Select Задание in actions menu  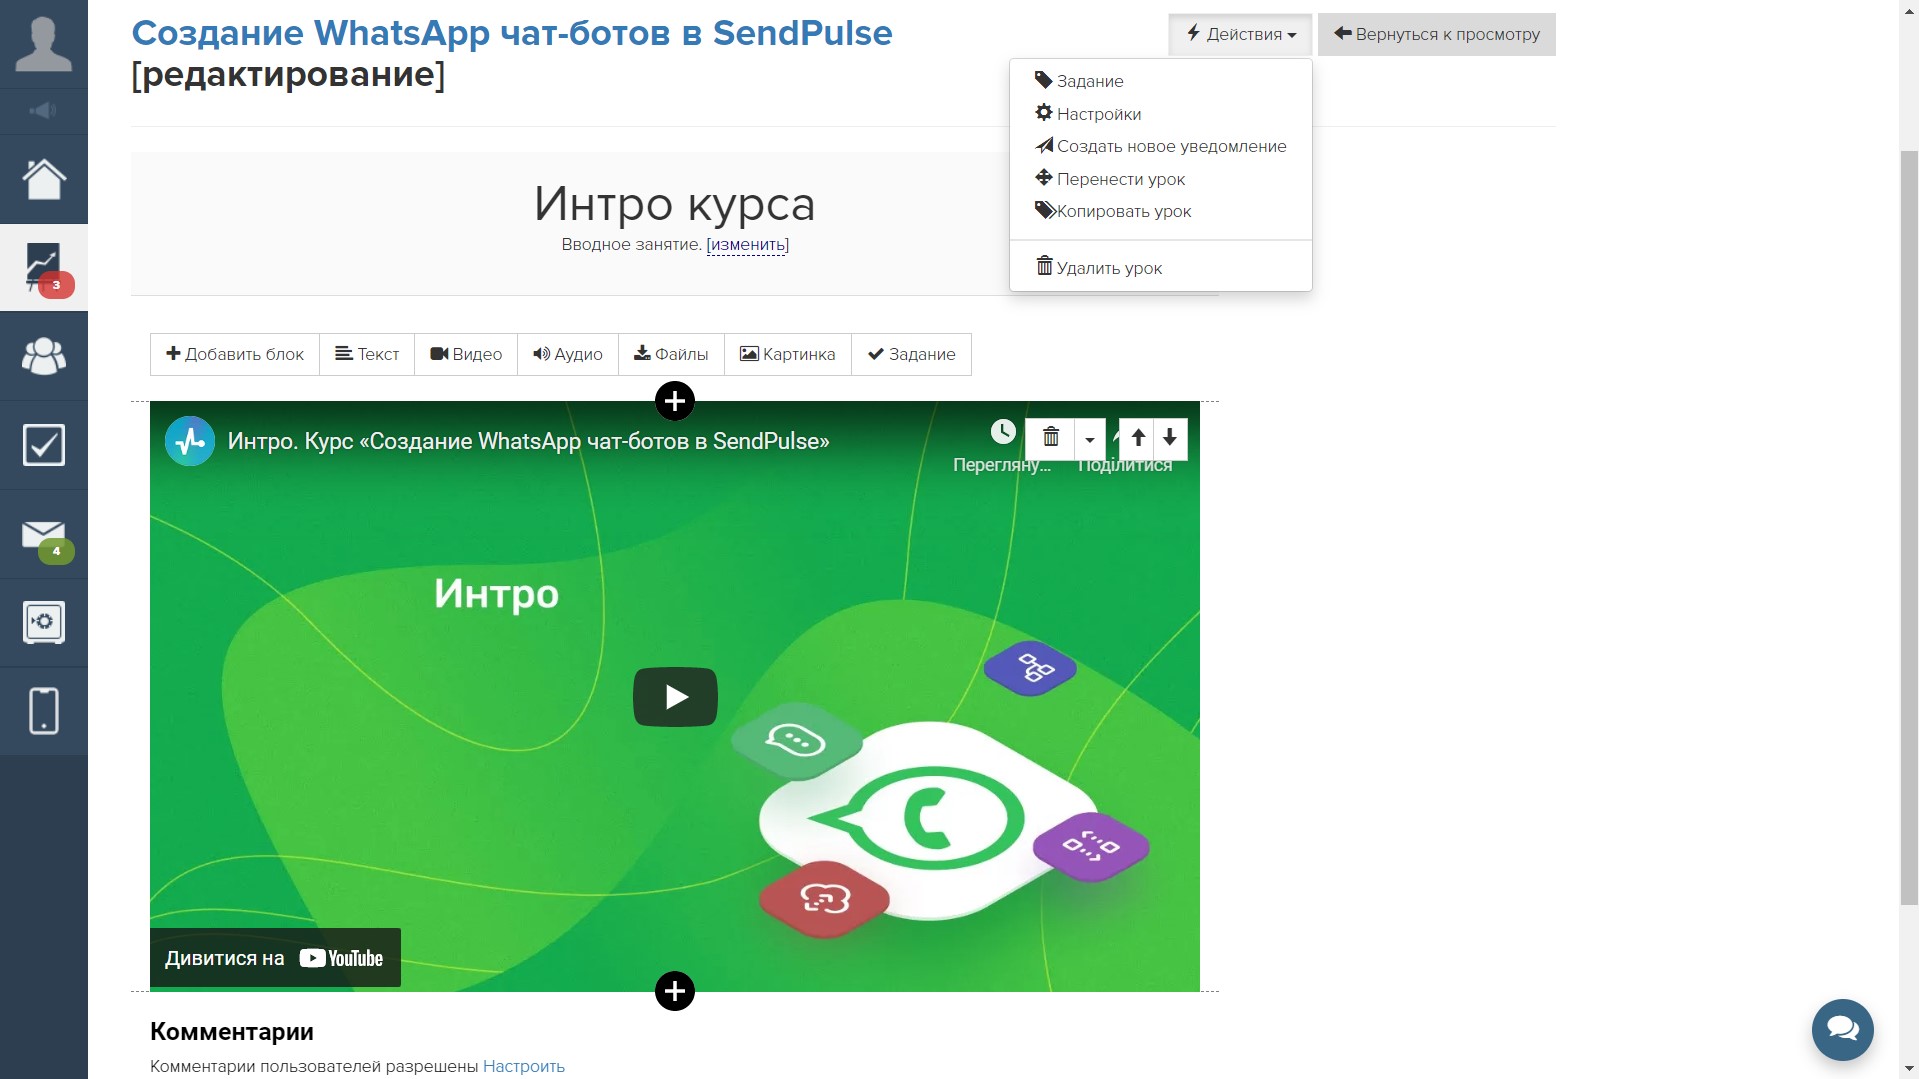1160,81
